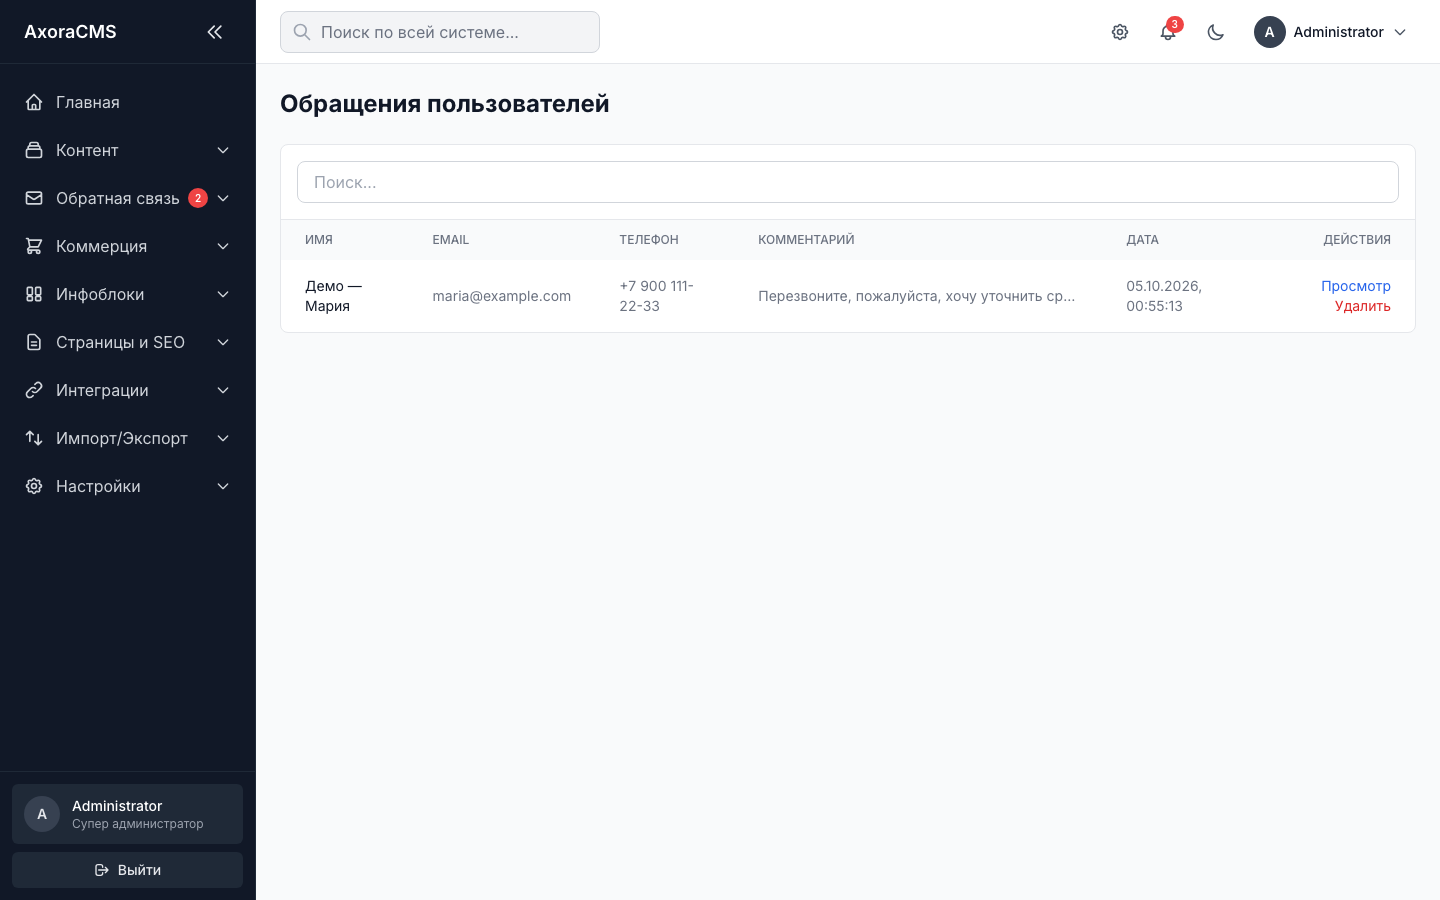Click the date 05.10.2026 cell
Image resolution: width=1440 pixels, height=900 pixels.
tap(1164, 296)
